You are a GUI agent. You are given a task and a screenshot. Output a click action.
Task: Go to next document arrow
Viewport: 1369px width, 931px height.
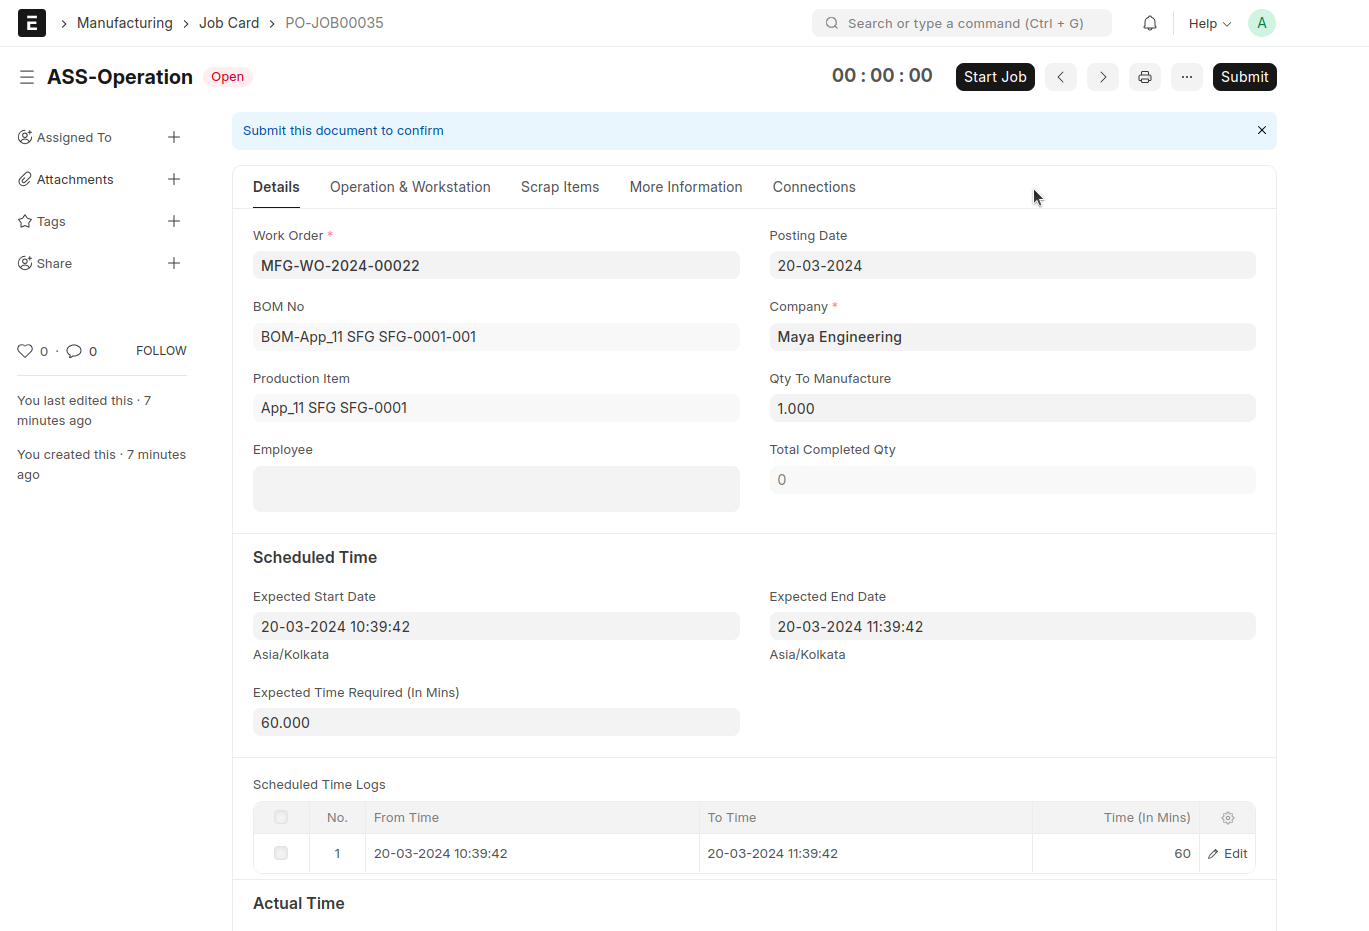click(x=1103, y=77)
